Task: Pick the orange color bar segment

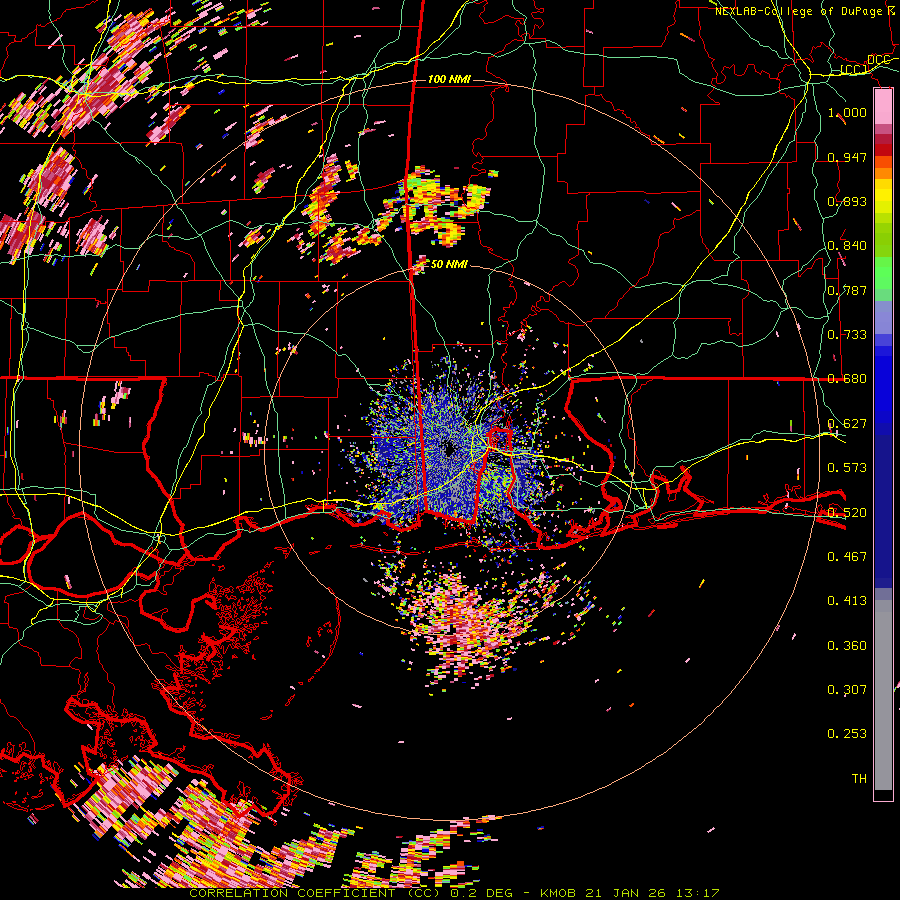Action: coord(883,173)
